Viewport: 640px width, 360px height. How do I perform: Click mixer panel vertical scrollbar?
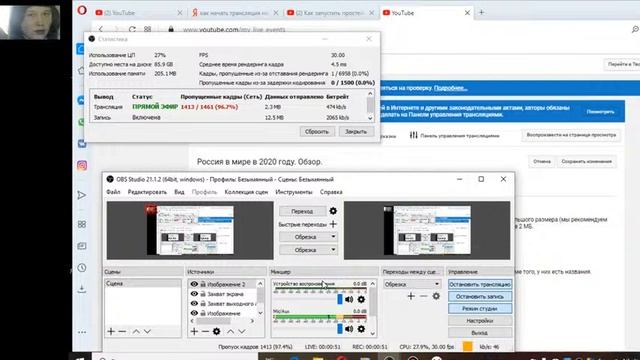[x=373, y=308]
